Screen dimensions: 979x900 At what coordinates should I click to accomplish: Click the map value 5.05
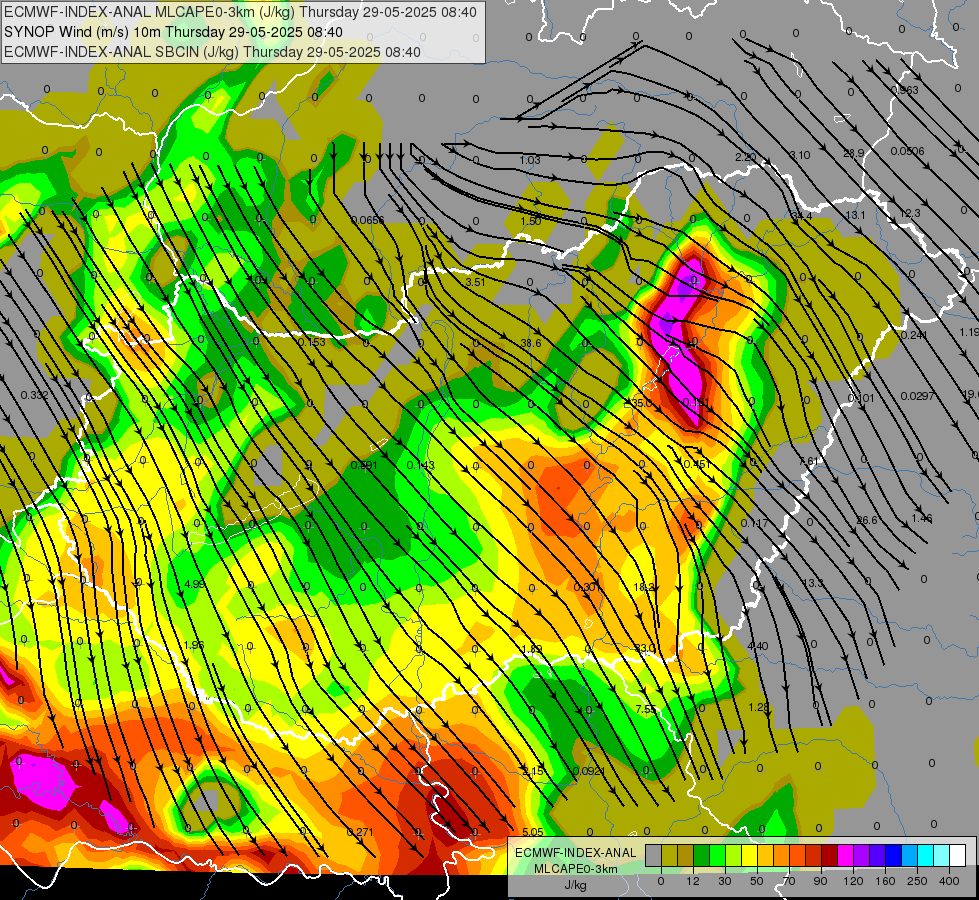pos(533,831)
